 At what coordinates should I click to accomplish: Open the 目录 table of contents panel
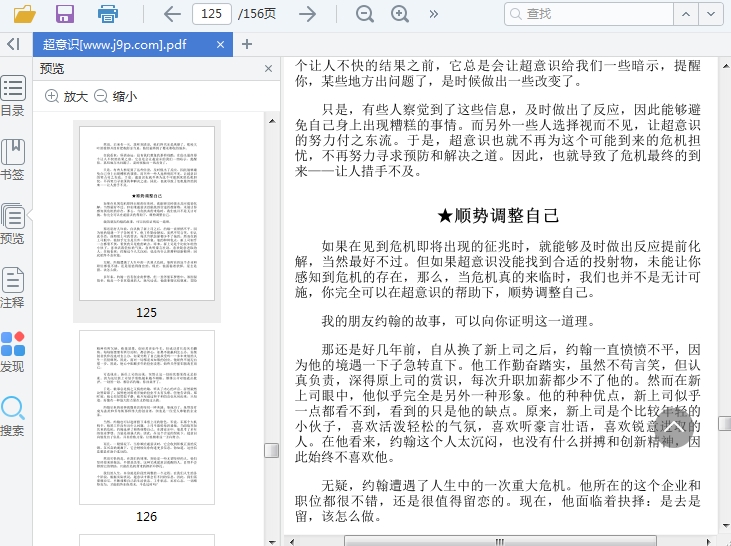pos(13,96)
